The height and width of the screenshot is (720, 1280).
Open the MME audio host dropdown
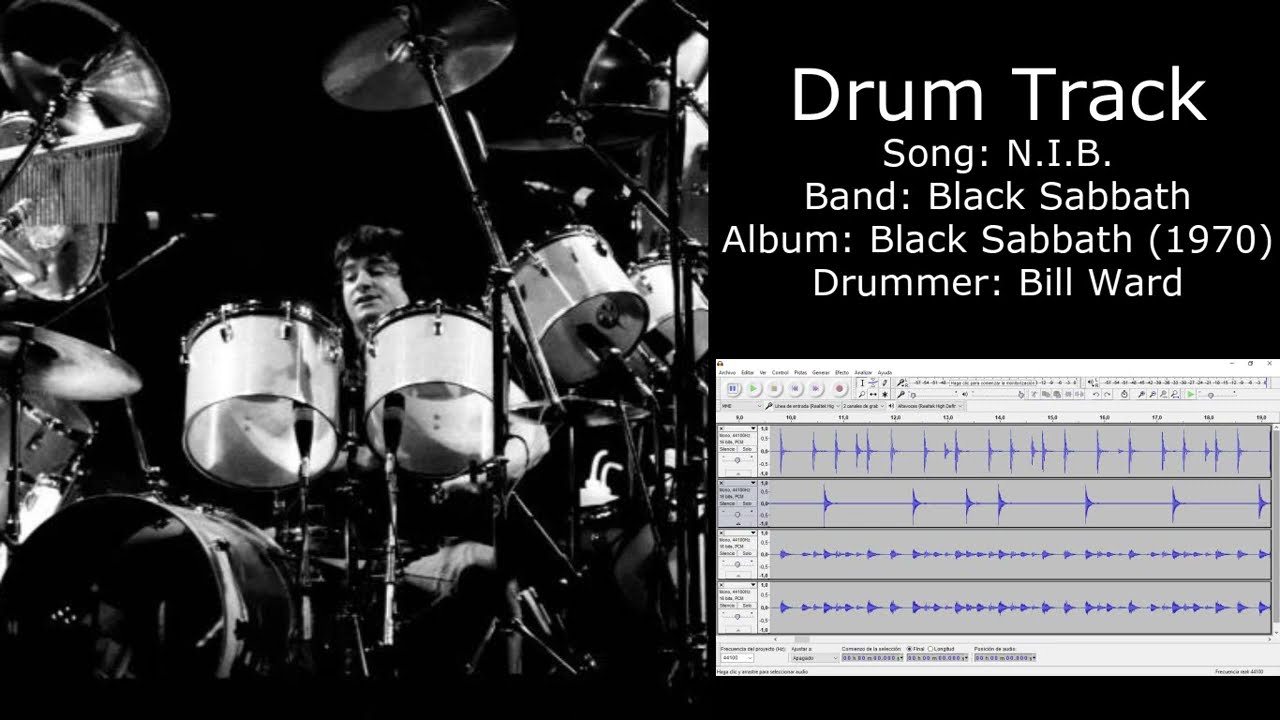pos(741,406)
